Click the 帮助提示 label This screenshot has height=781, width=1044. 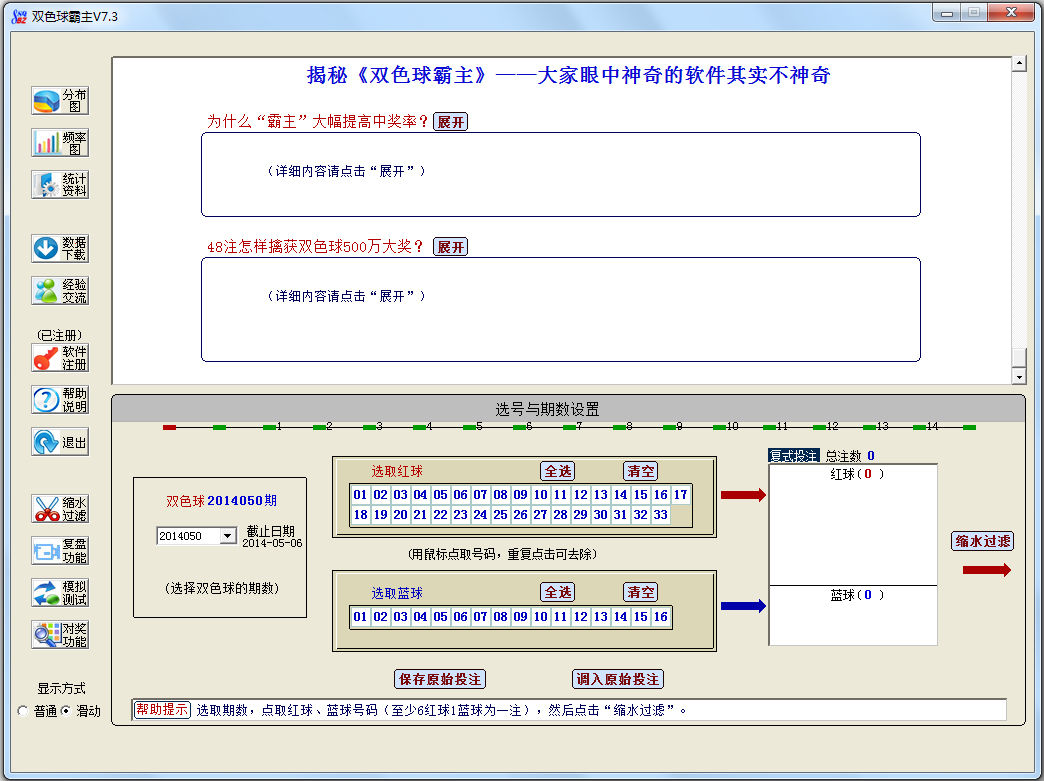[162, 710]
